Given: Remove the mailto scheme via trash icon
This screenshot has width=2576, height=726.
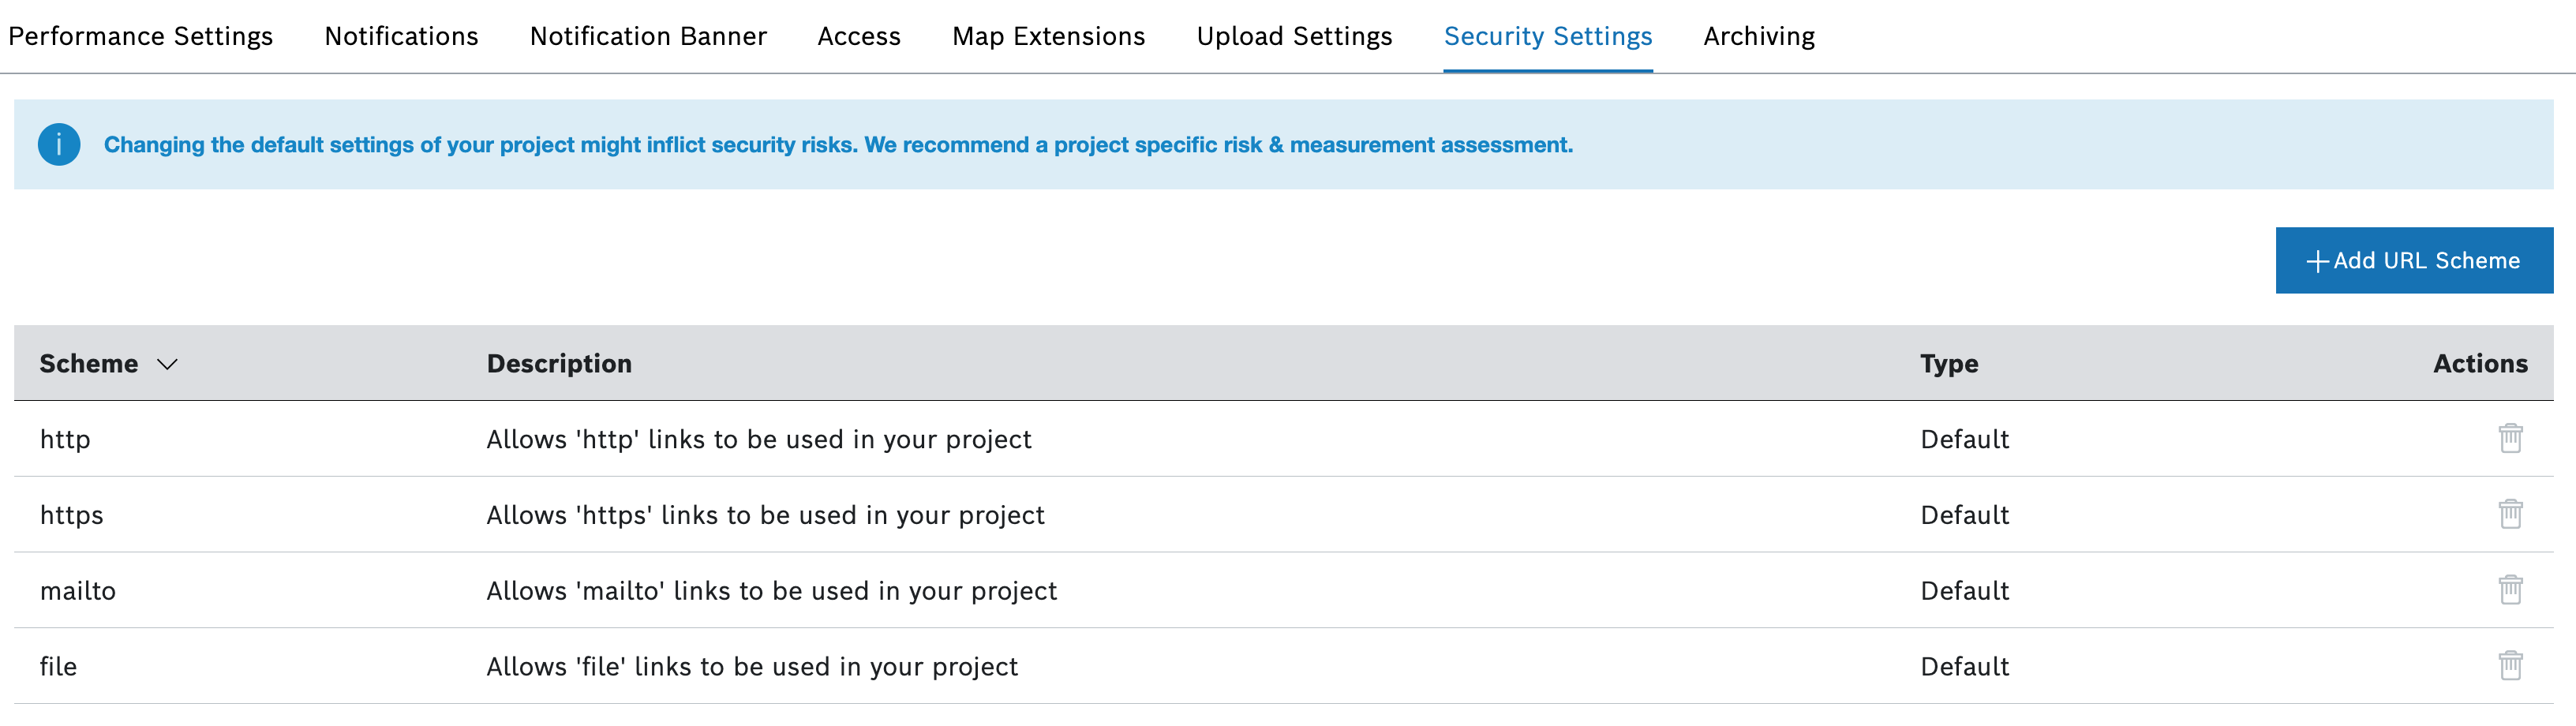Looking at the screenshot, I should click(2510, 590).
